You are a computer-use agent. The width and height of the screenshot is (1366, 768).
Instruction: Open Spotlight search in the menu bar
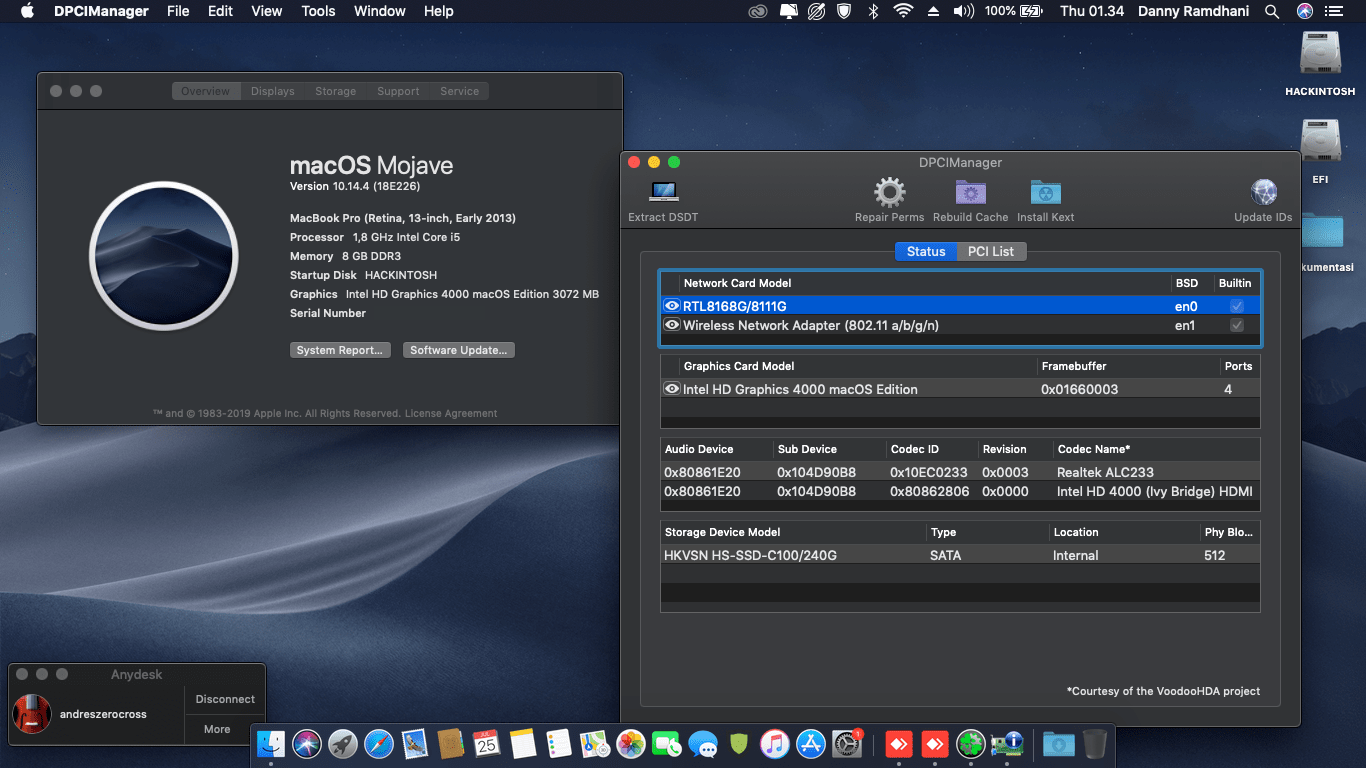click(x=1272, y=11)
